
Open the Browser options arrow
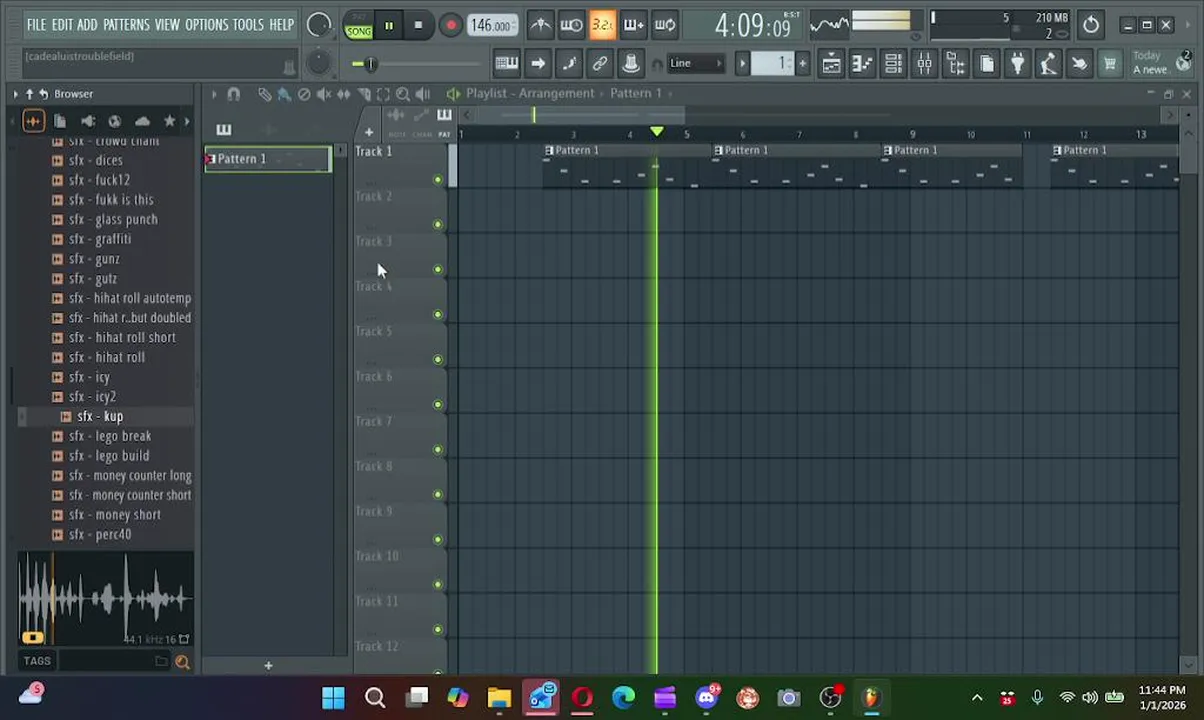click(15, 94)
